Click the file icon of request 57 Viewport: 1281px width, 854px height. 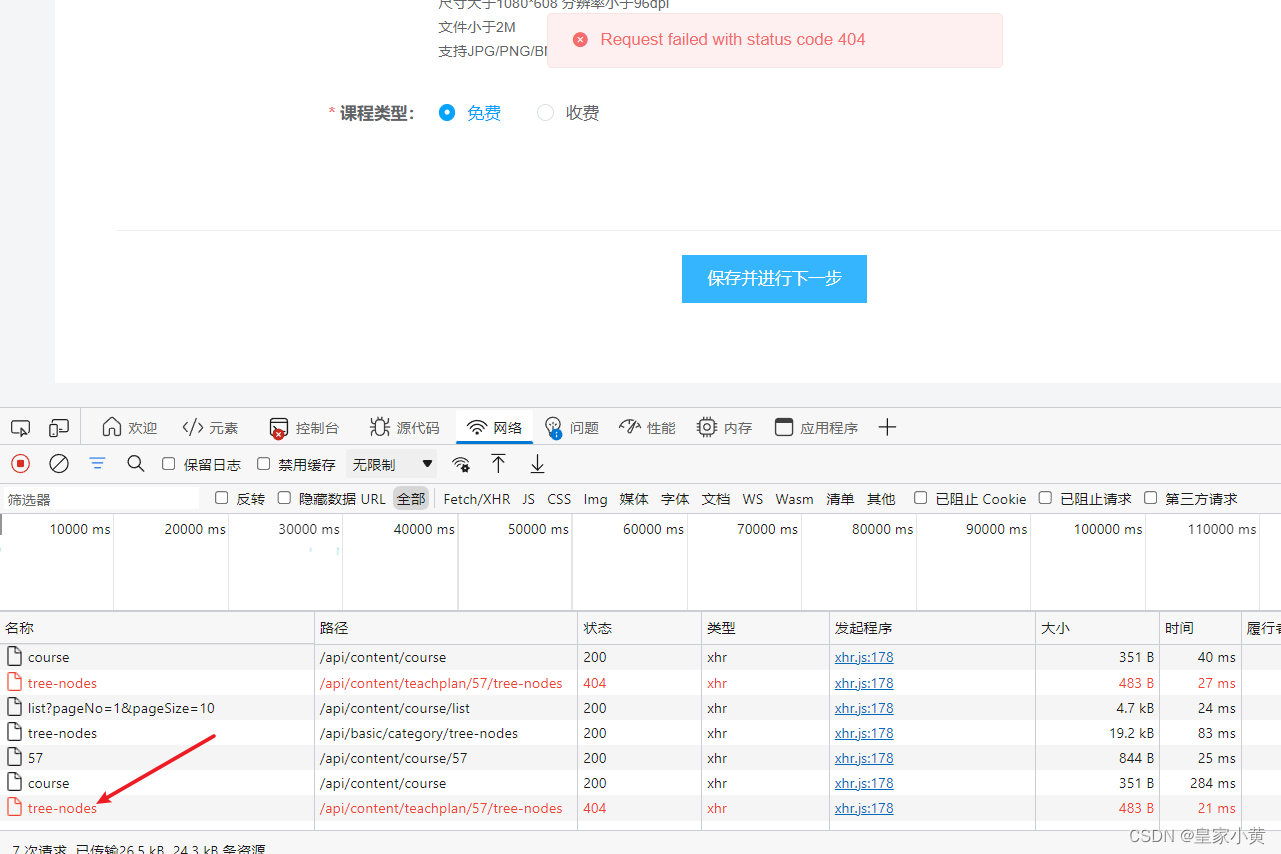pos(14,757)
